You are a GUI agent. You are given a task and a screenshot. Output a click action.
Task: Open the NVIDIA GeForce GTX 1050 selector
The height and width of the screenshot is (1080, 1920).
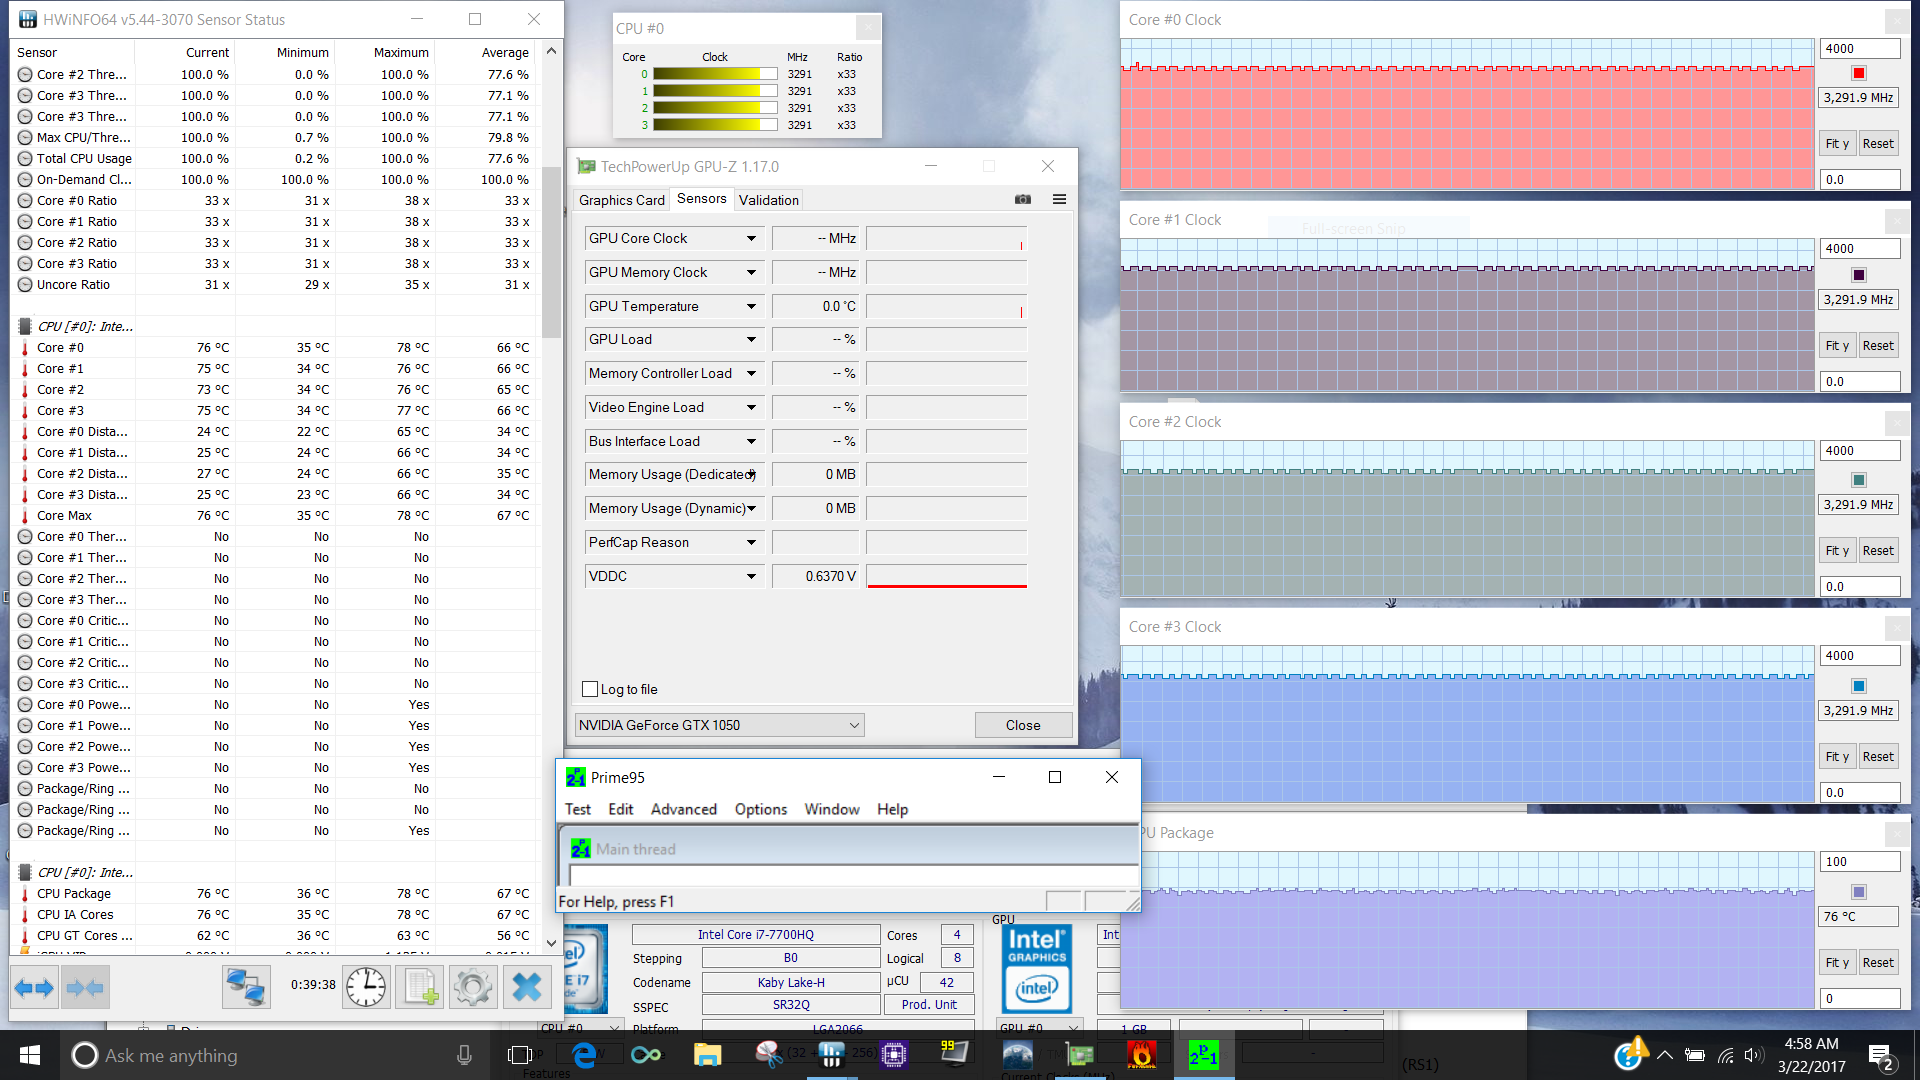719,725
